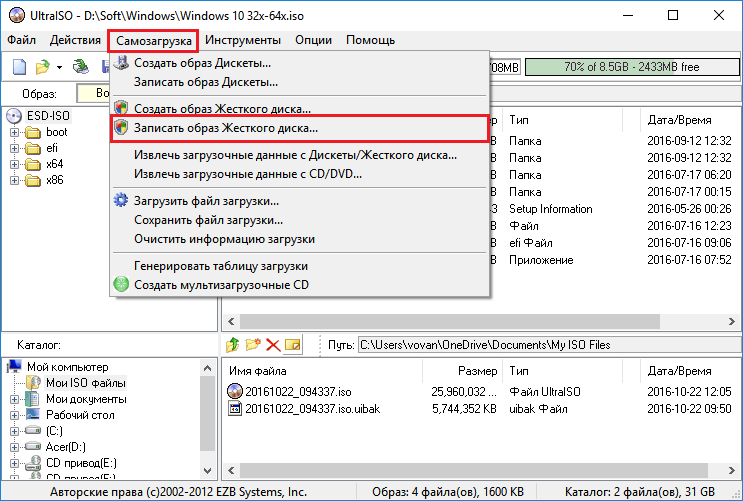Expand the boot folder tree node
743x501 pixels.
coord(14,132)
